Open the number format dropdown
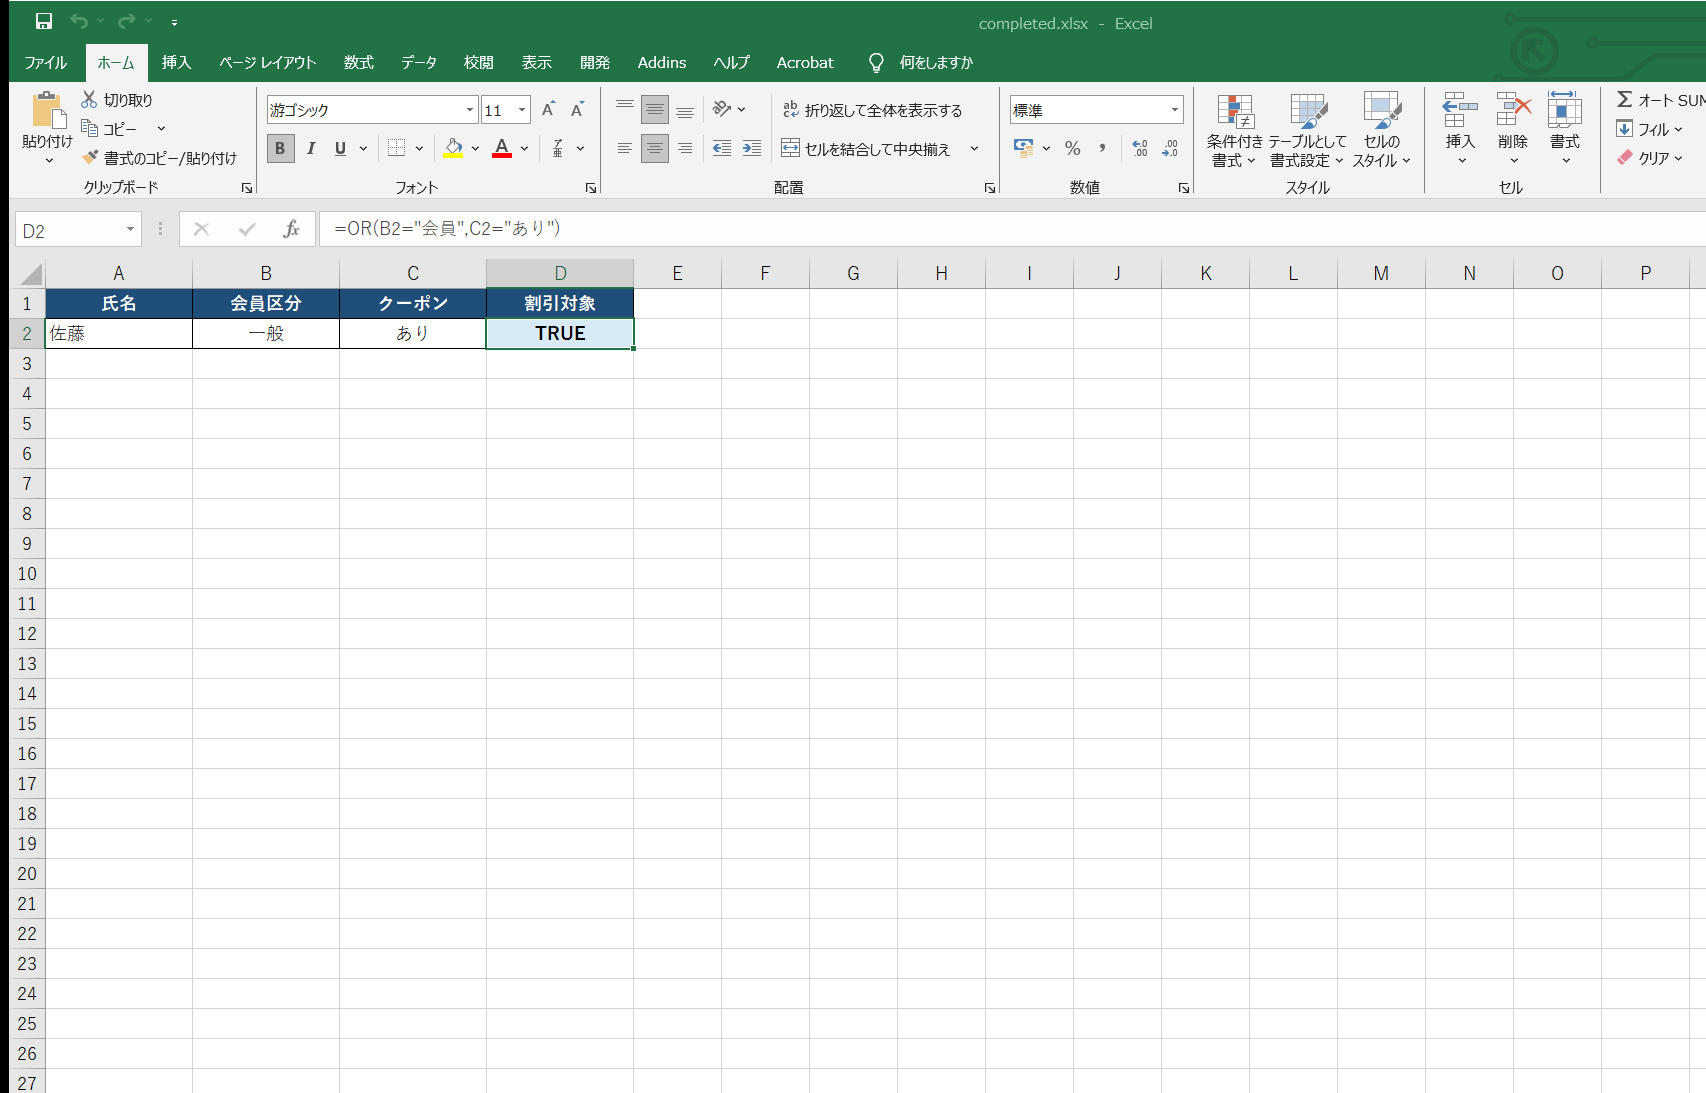This screenshot has width=1706, height=1093. (x=1175, y=110)
